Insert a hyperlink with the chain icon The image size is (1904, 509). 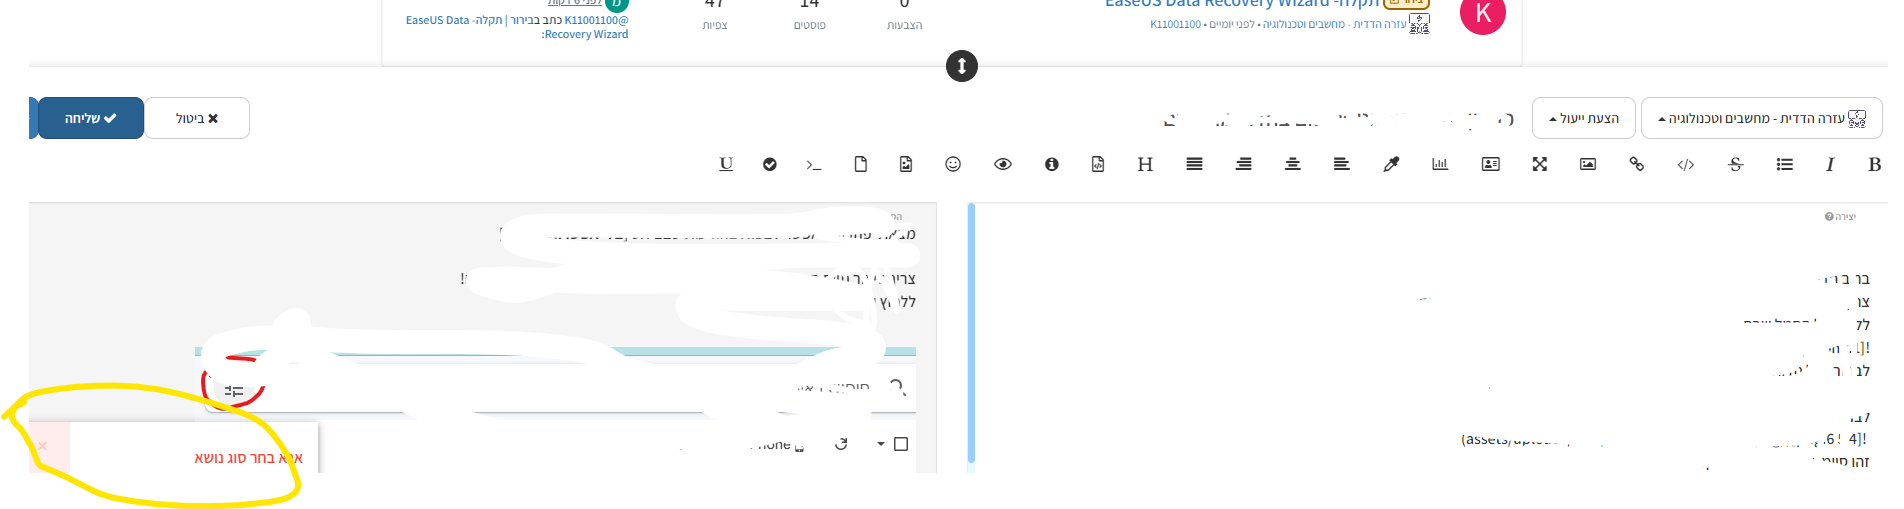tap(1637, 164)
